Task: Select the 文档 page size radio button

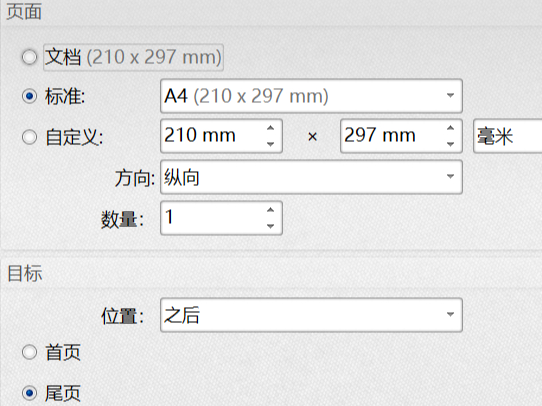Action: pyautogui.click(x=29, y=57)
